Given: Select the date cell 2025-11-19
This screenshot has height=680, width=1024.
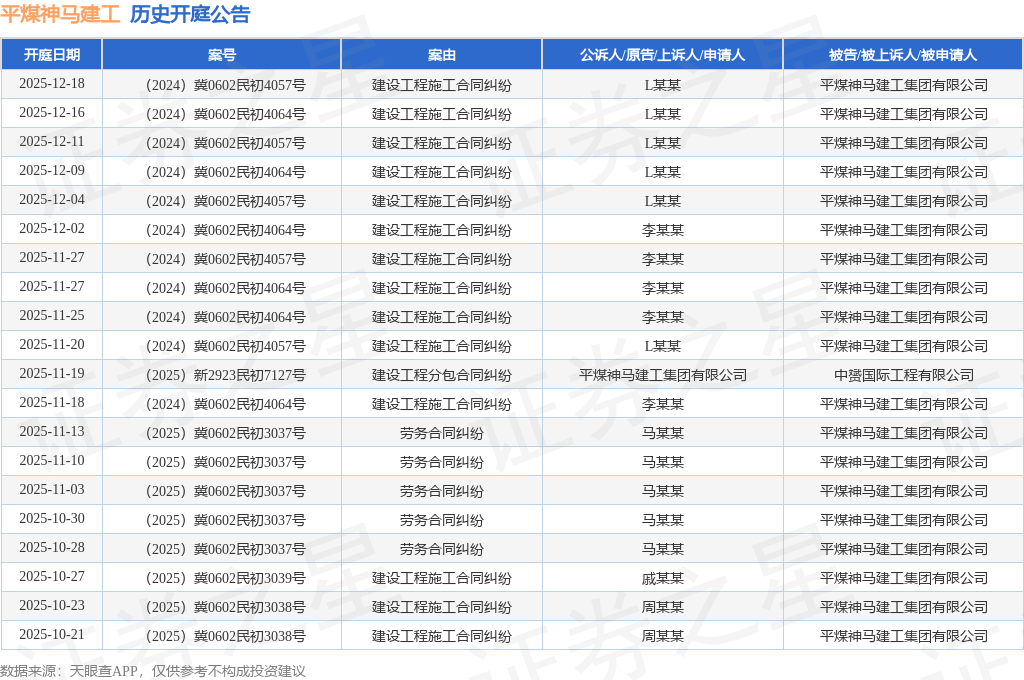Looking at the screenshot, I should (52, 374).
